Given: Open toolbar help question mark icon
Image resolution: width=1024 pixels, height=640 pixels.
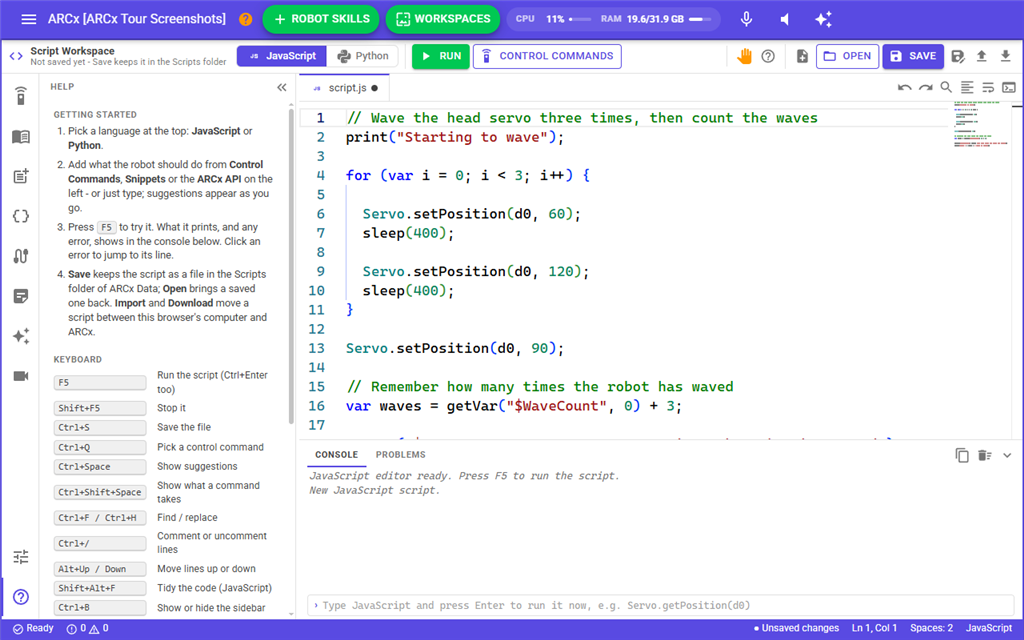Looking at the screenshot, I should [768, 56].
